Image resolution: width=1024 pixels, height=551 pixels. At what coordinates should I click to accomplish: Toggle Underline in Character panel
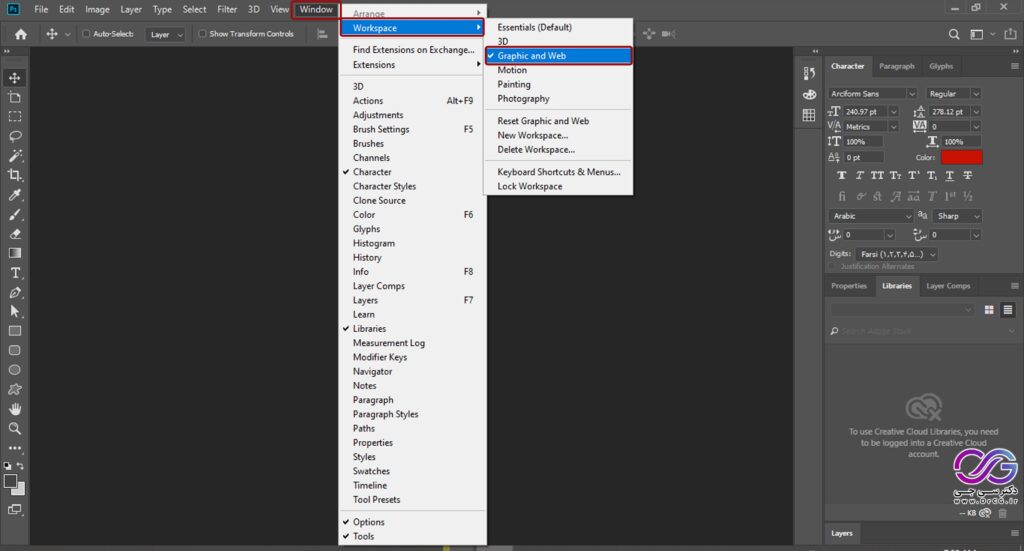[950, 176]
